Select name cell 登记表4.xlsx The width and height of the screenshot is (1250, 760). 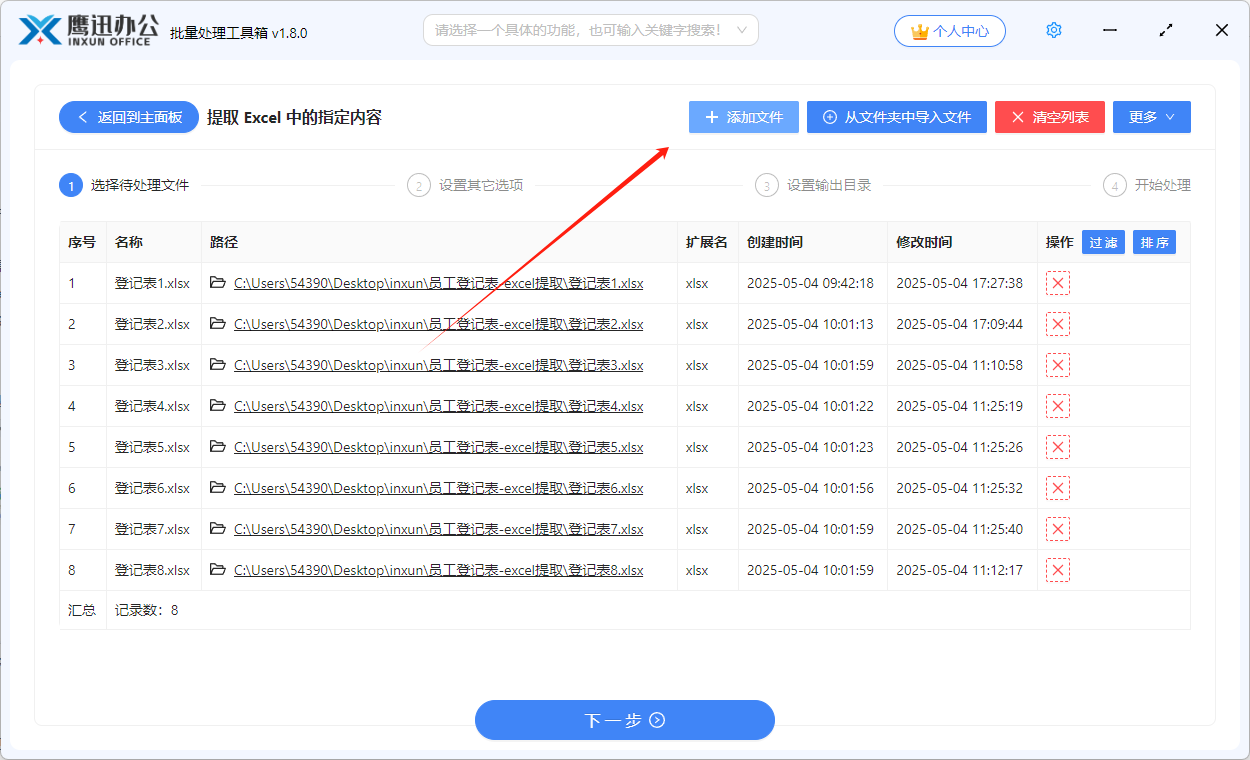point(152,406)
